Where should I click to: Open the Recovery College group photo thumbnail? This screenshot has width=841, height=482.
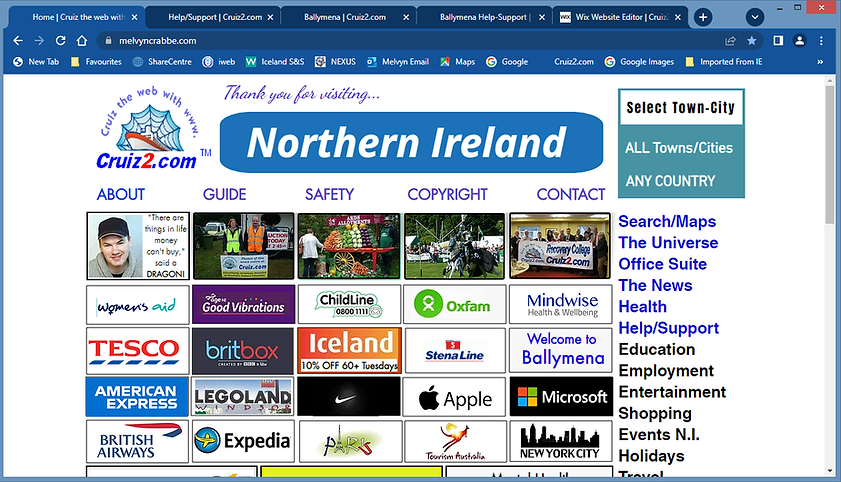[x=560, y=246]
